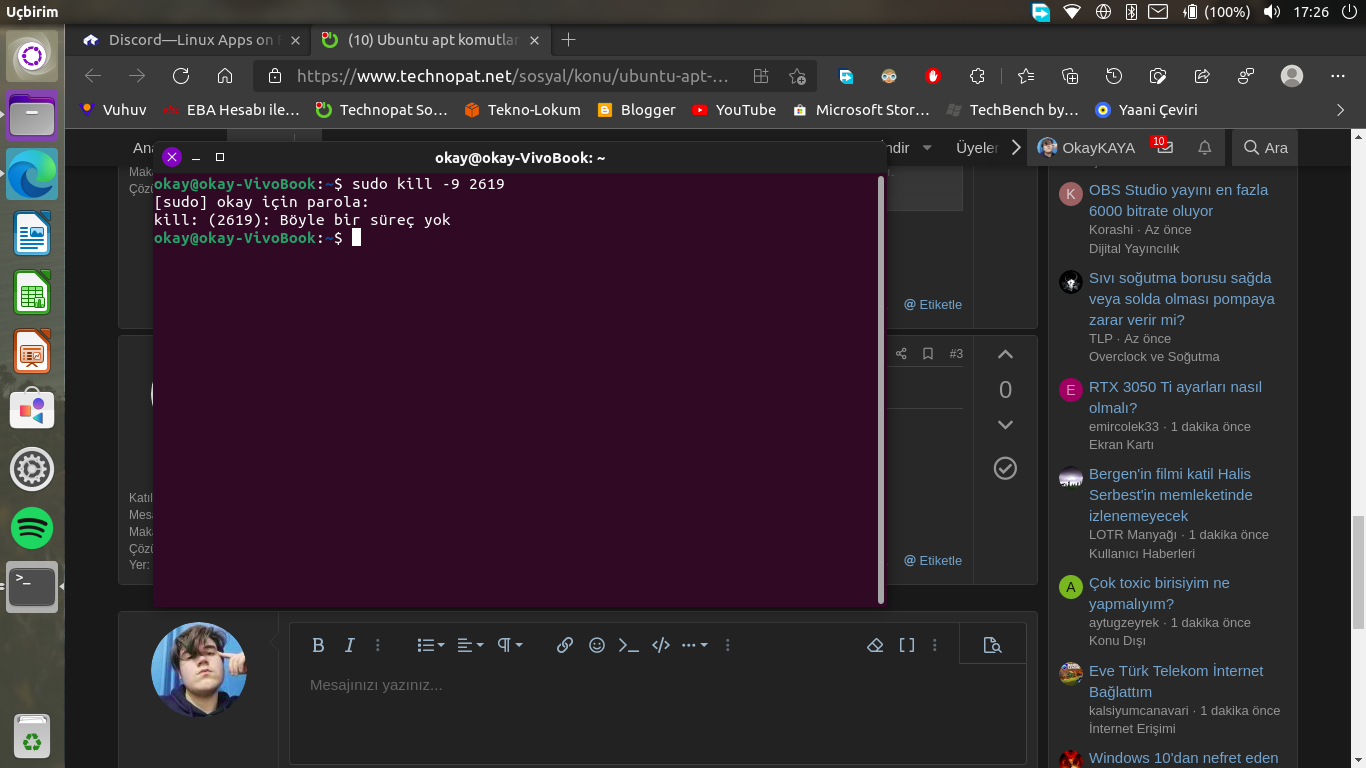Expand the list options dropdown
Viewport: 1366px width, 768px height.
coord(430,645)
